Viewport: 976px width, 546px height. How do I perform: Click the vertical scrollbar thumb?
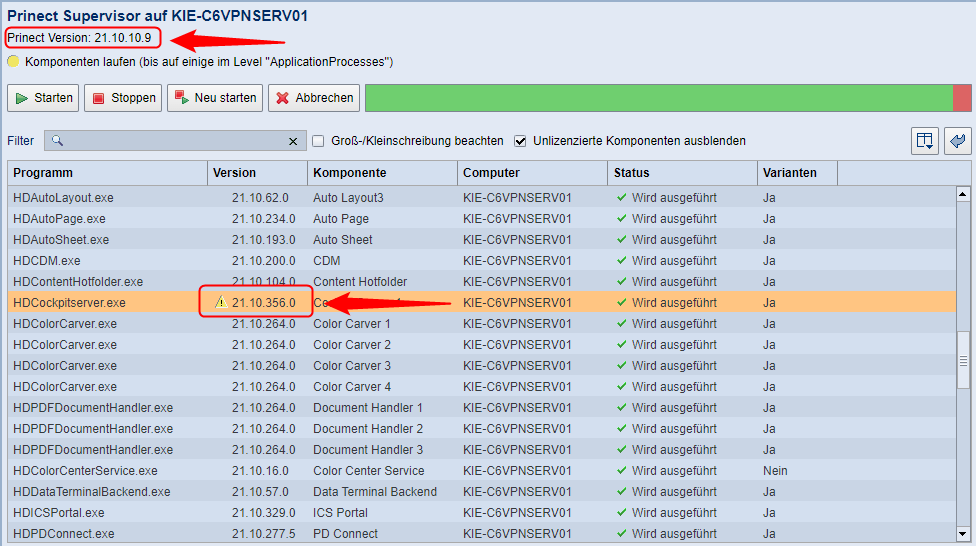pyautogui.click(x=963, y=360)
